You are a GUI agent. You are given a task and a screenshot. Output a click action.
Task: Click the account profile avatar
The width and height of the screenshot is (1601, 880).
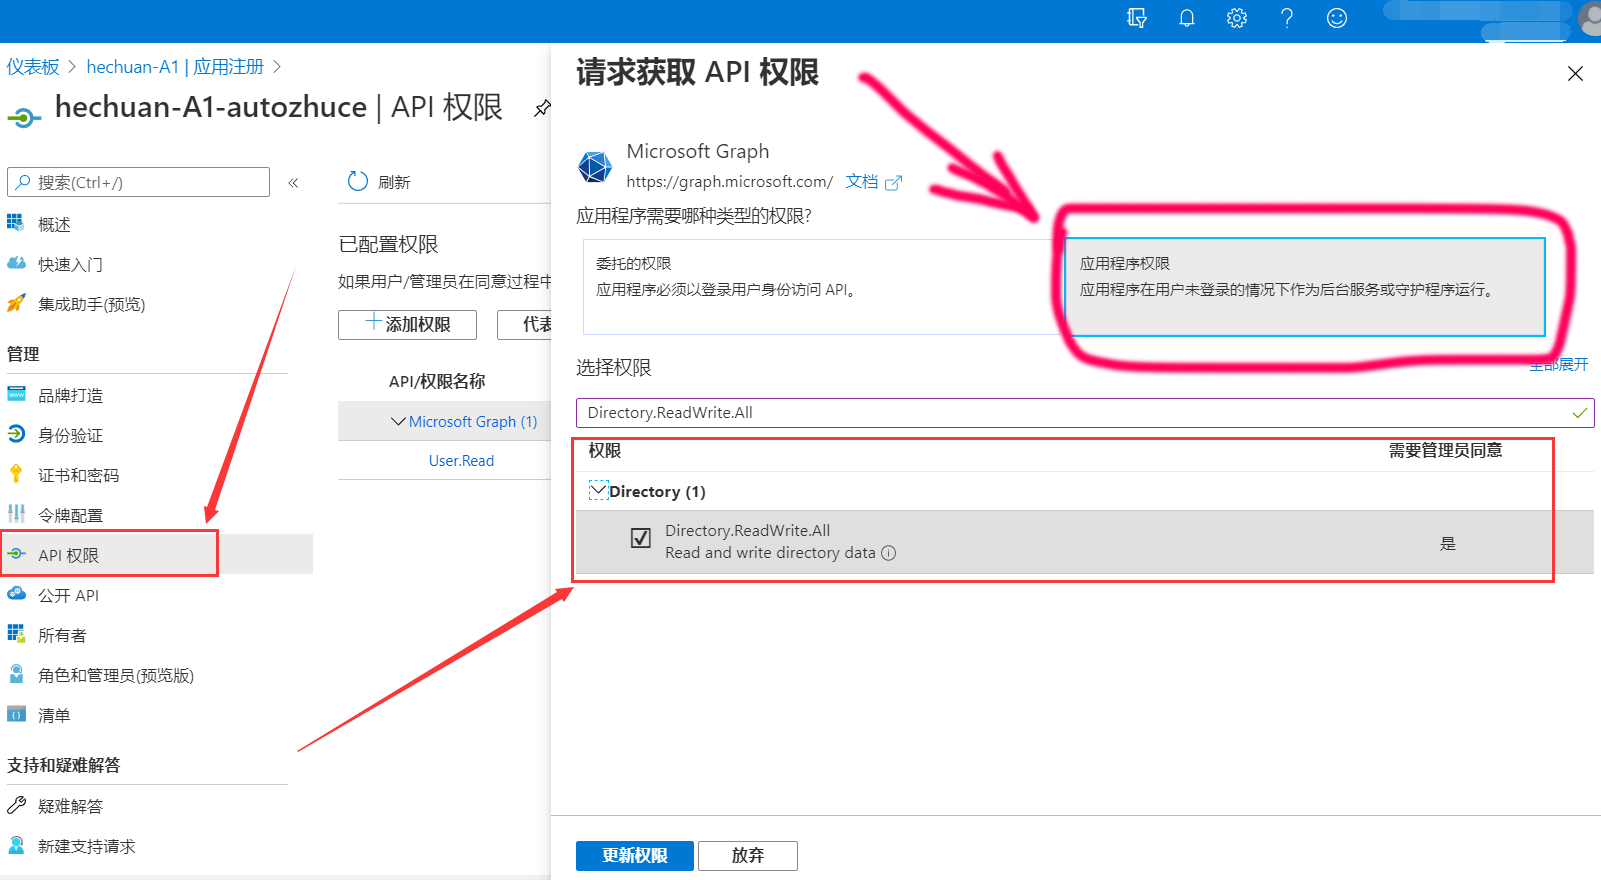tap(1590, 19)
